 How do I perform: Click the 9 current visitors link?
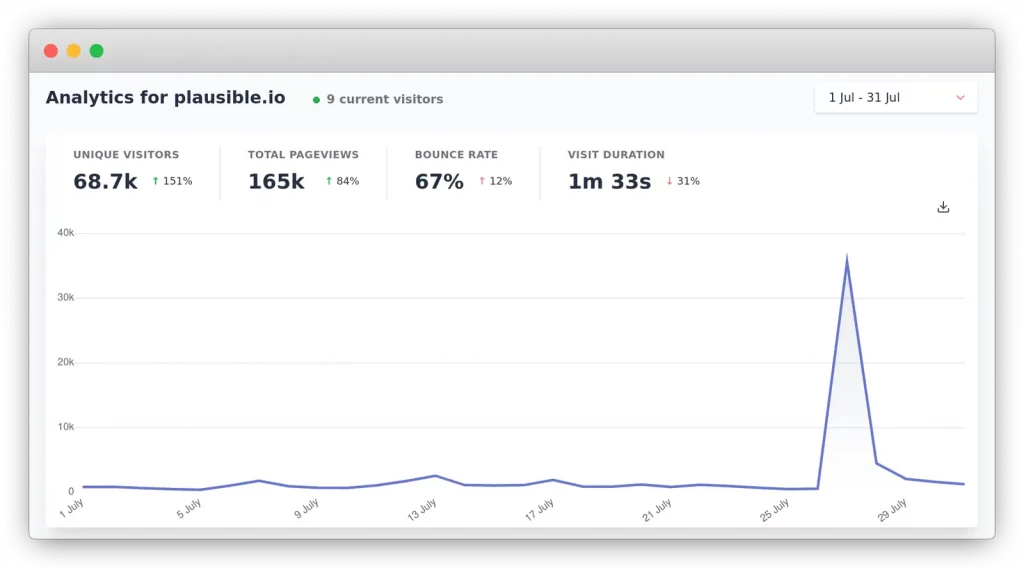coord(385,99)
